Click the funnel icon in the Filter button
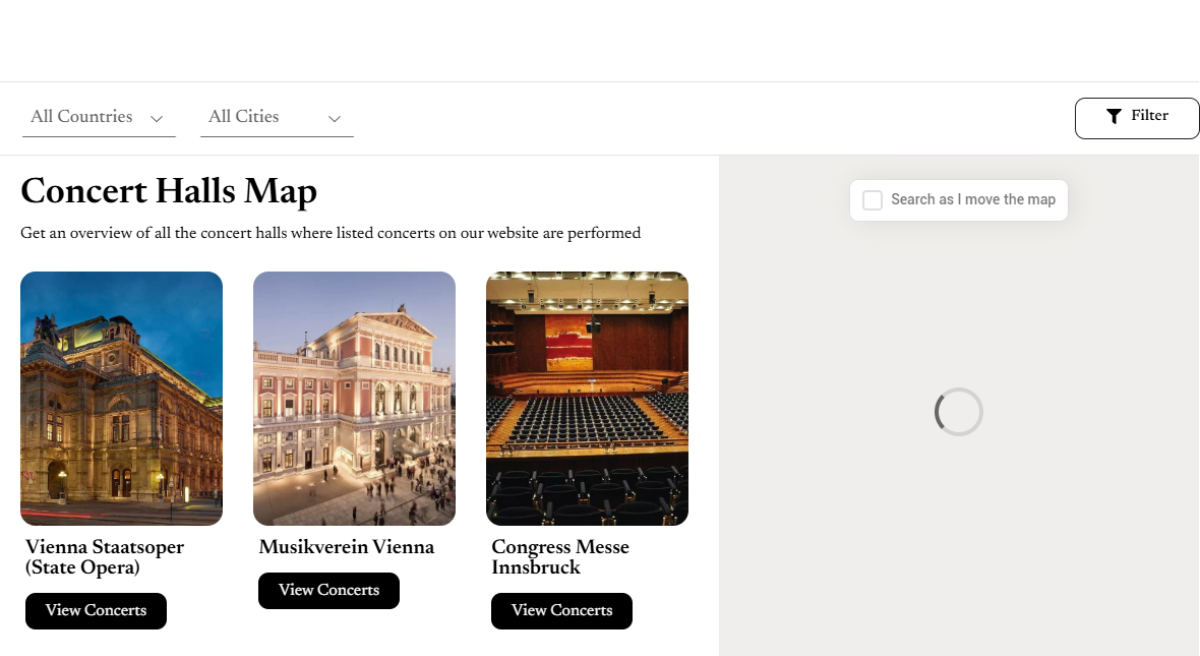 1113,117
